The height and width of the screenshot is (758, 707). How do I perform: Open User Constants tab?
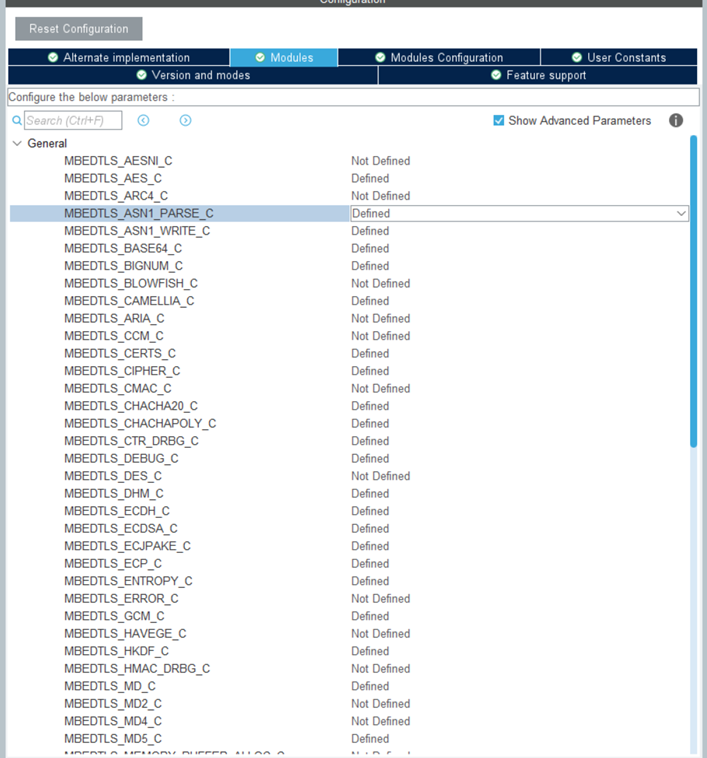coord(619,57)
